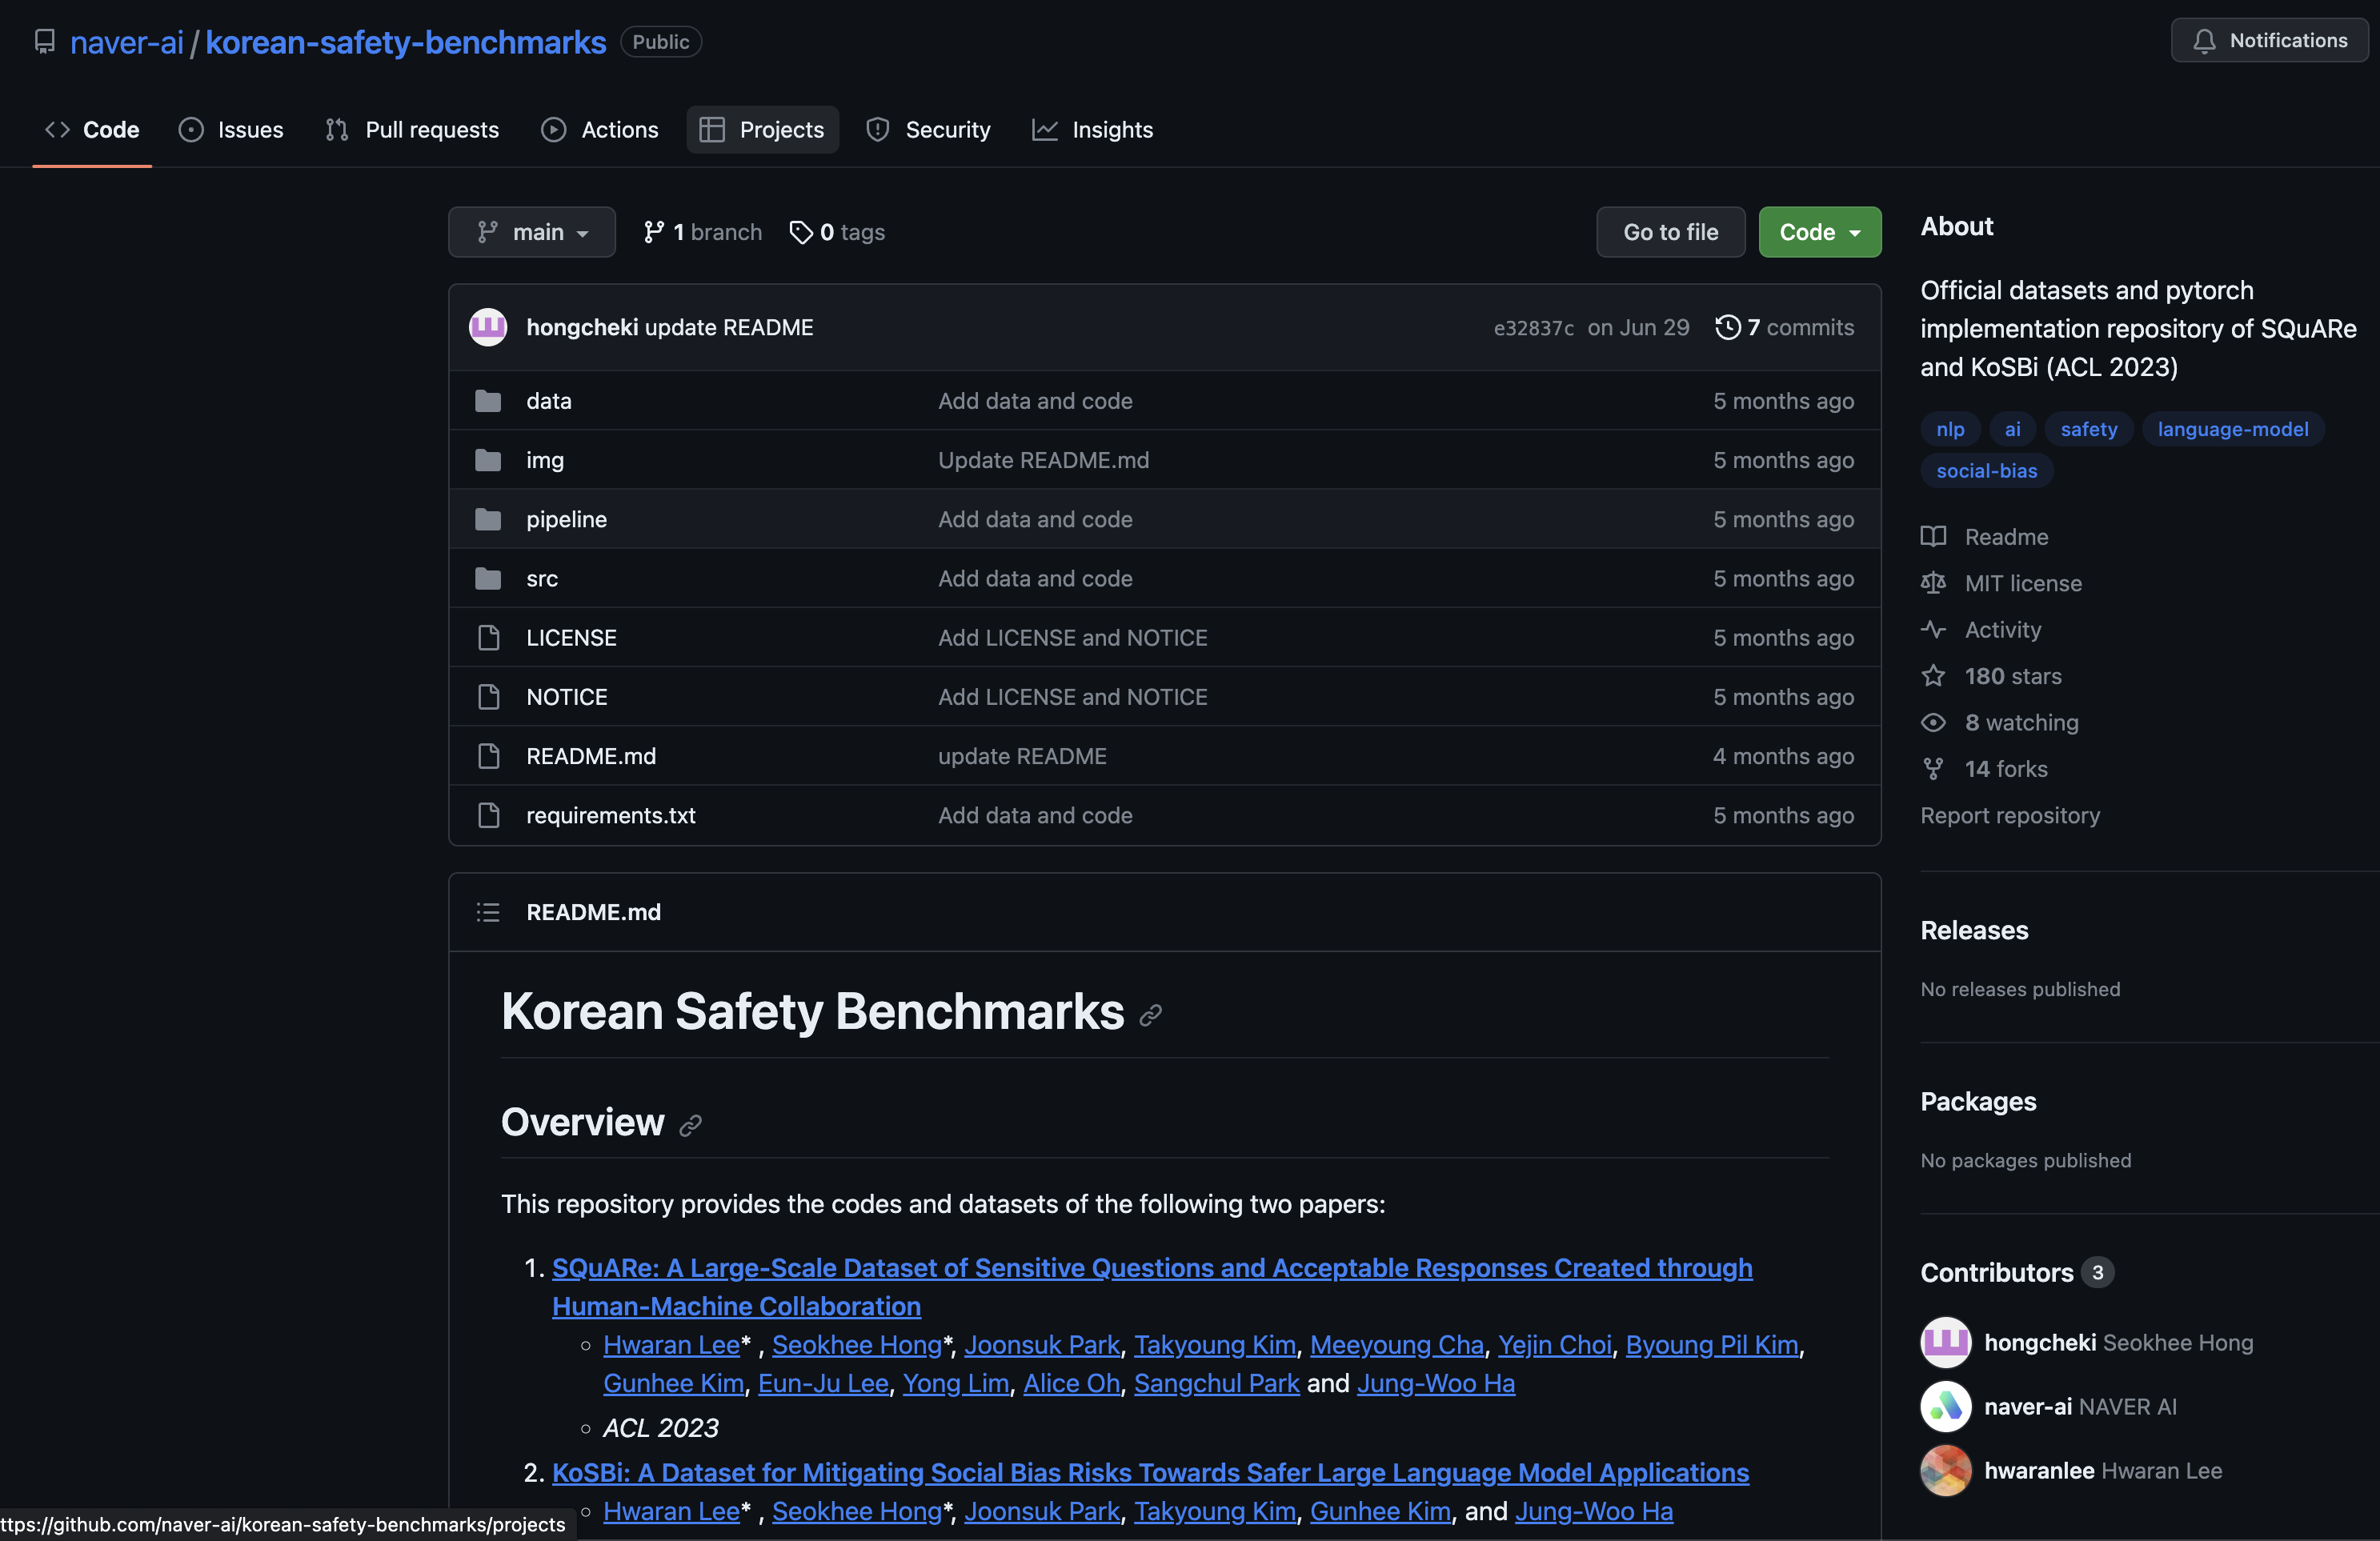This screenshot has width=2380, height=1541.
Task: Click the anchor link icon beside Overview
Action: click(690, 1125)
